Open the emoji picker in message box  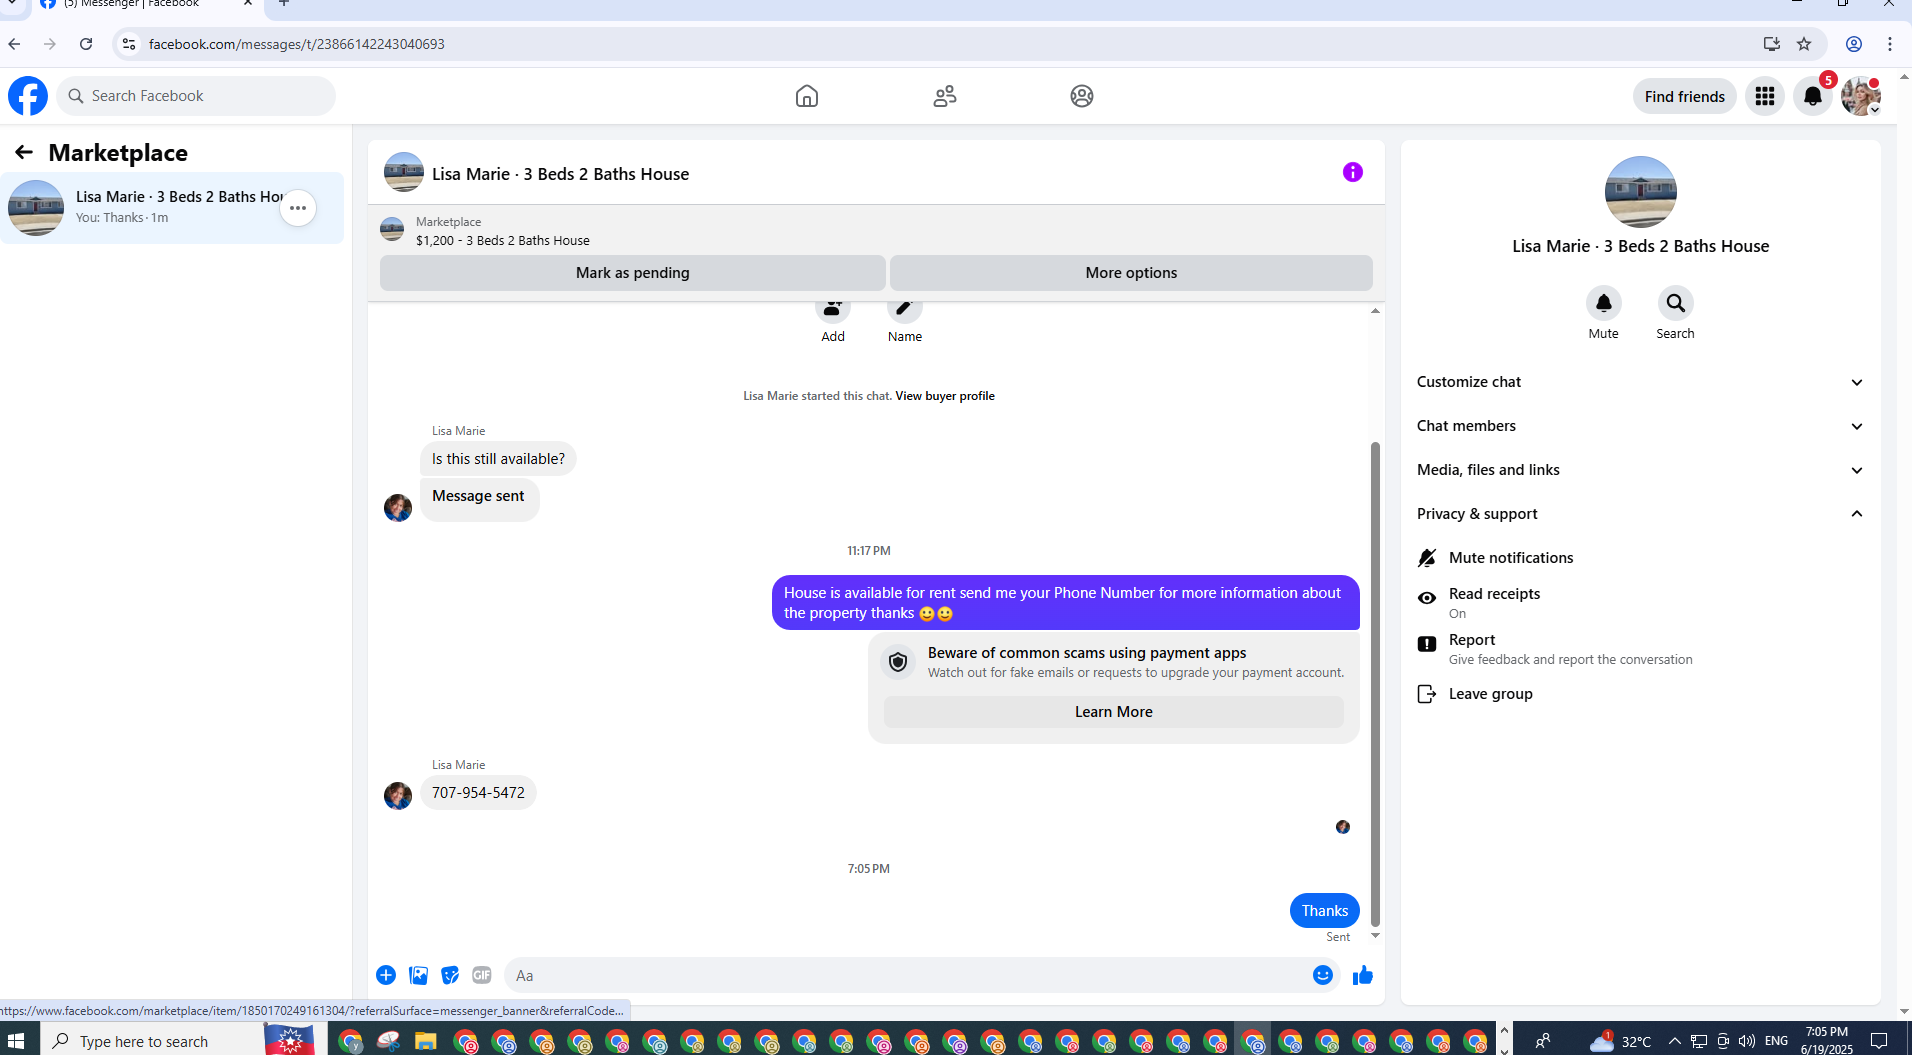tap(1323, 975)
